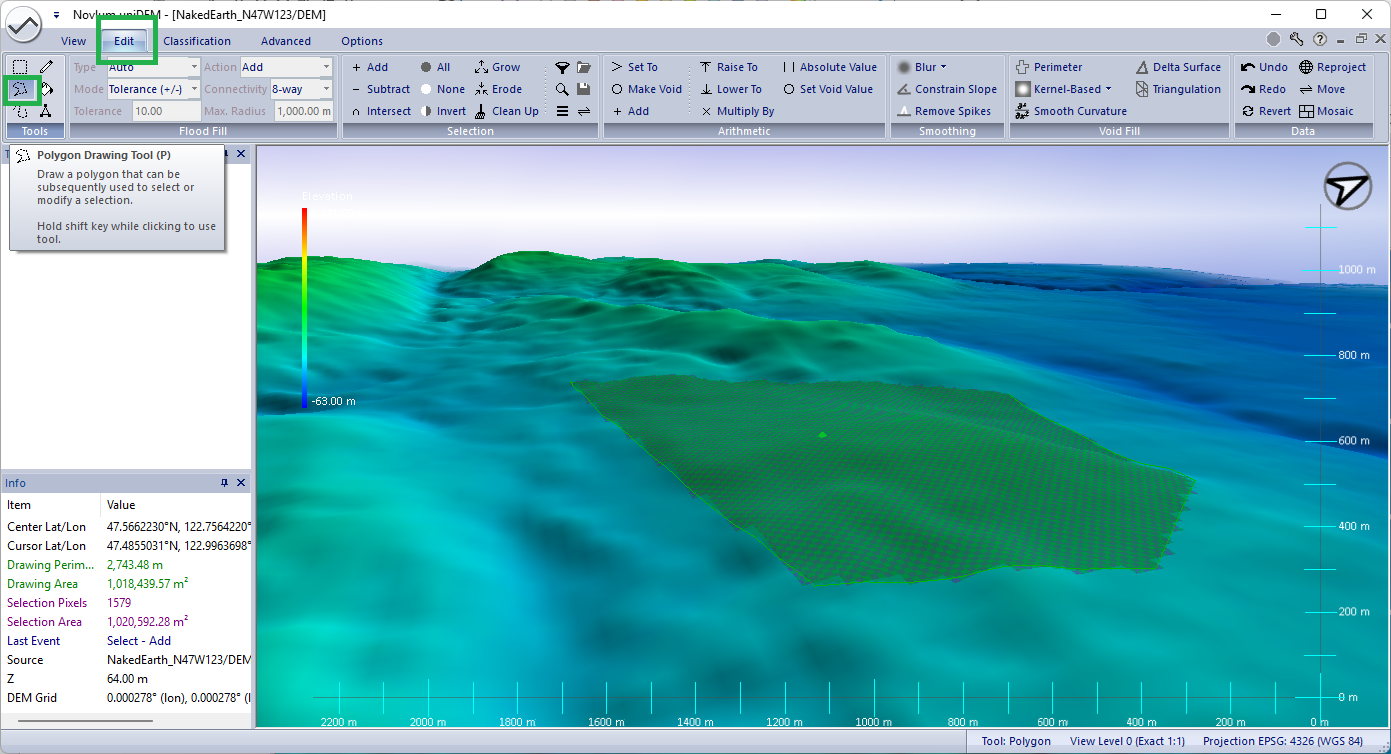This screenshot has height=754, width=1391.
Task: Pin the Info panel
Action: pos(225,483)
